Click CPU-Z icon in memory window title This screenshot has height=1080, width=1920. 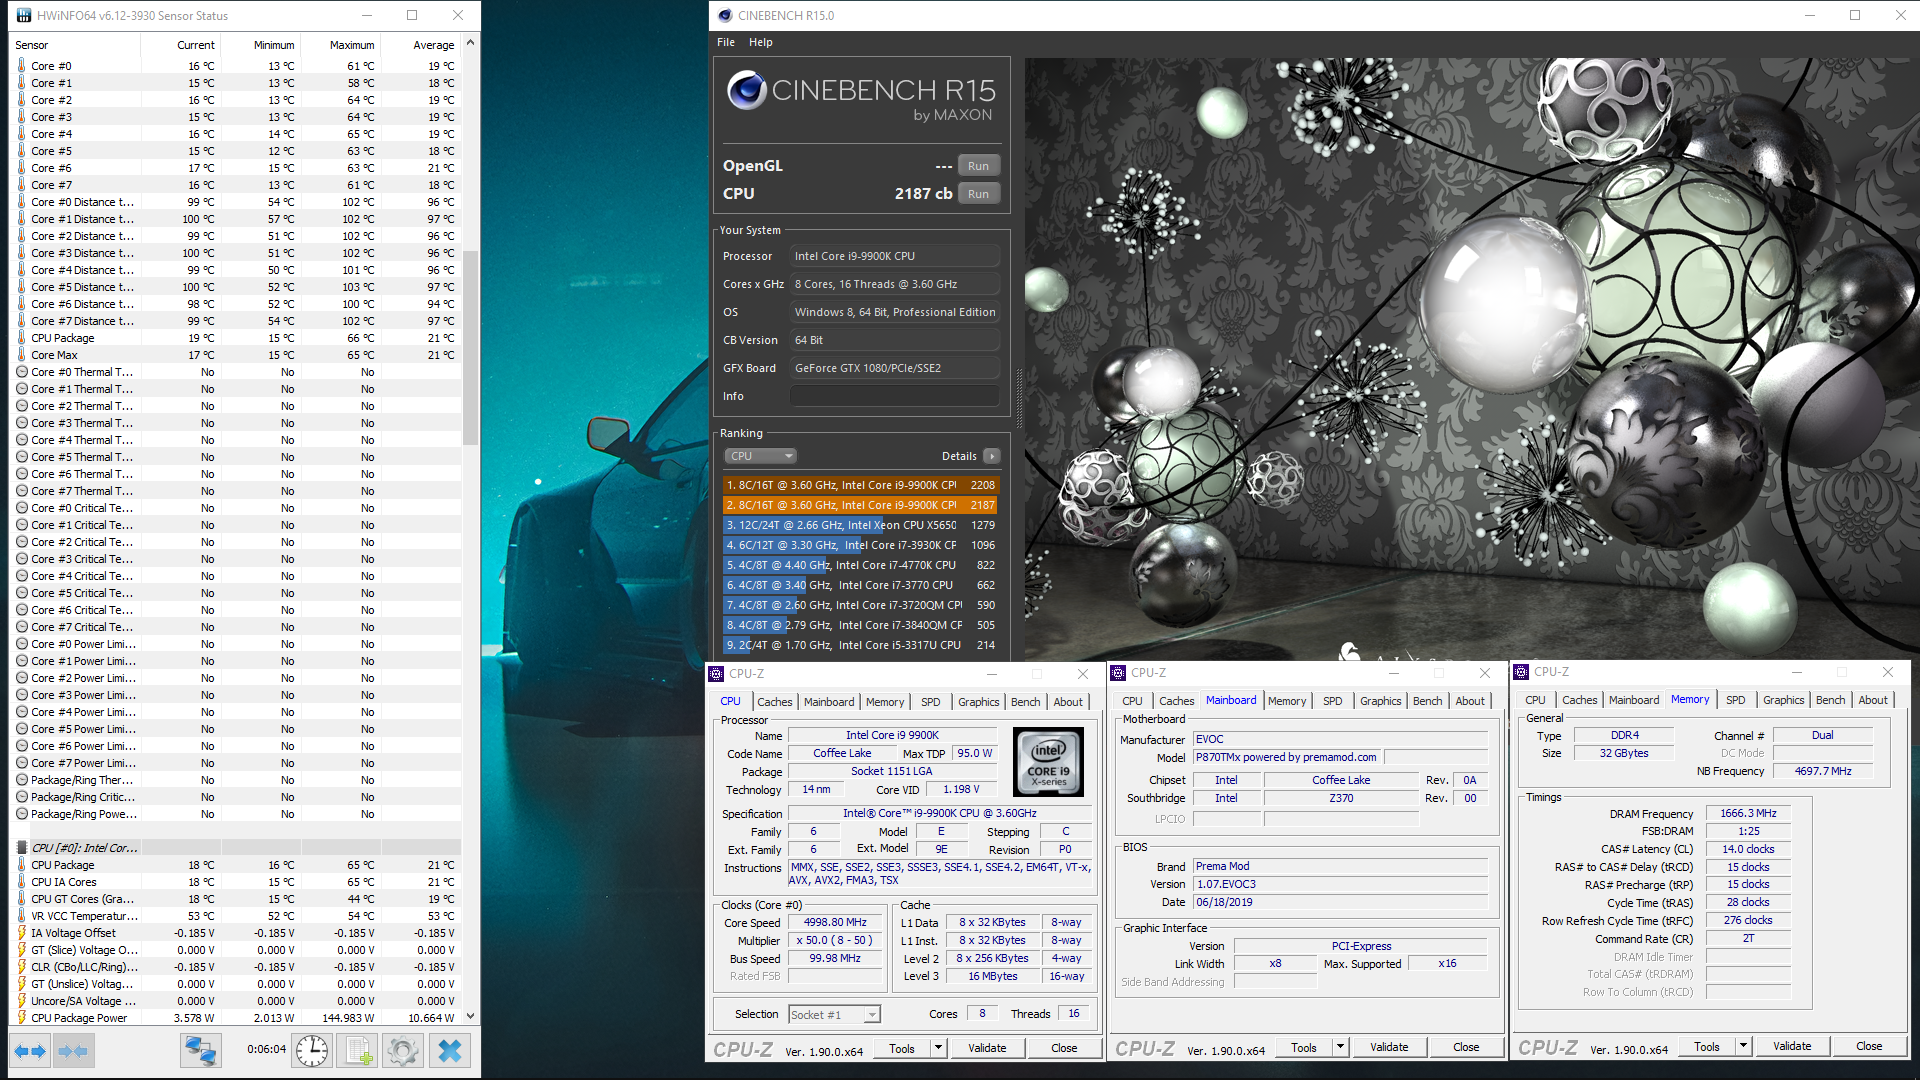click(x=1521, y=672)
